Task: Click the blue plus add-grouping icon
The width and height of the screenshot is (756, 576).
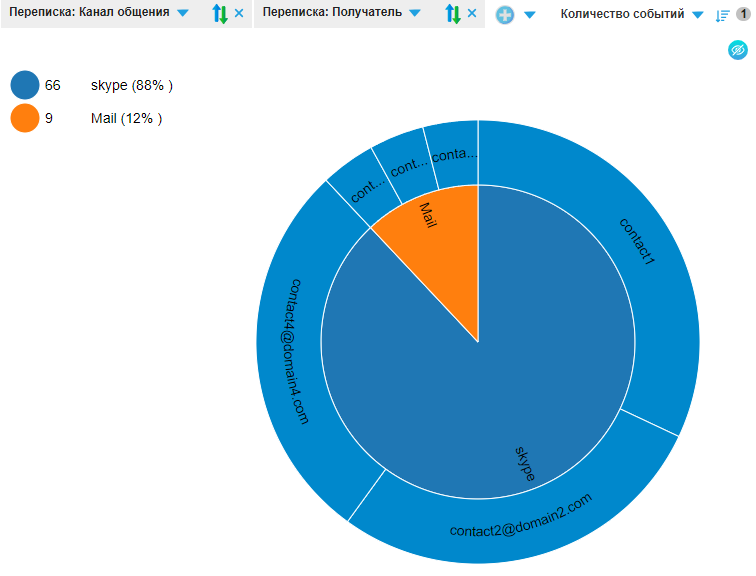Action: coord(505,15)
